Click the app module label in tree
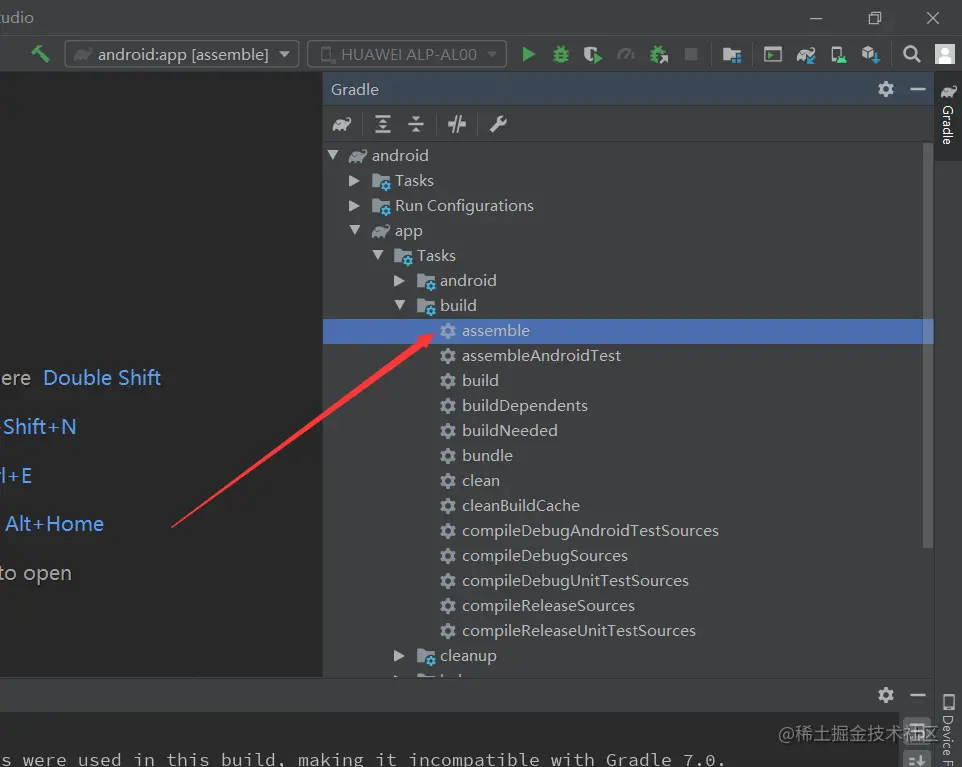This screenshot has width=962, height=767. point(408,231)
